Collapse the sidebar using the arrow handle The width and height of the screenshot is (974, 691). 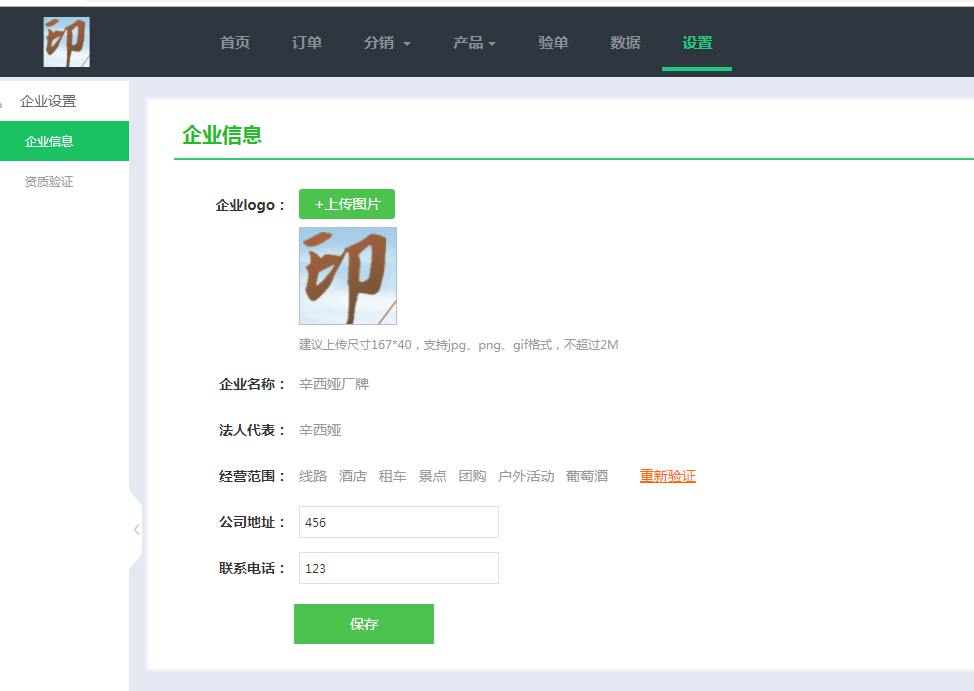tap(136, 529)
